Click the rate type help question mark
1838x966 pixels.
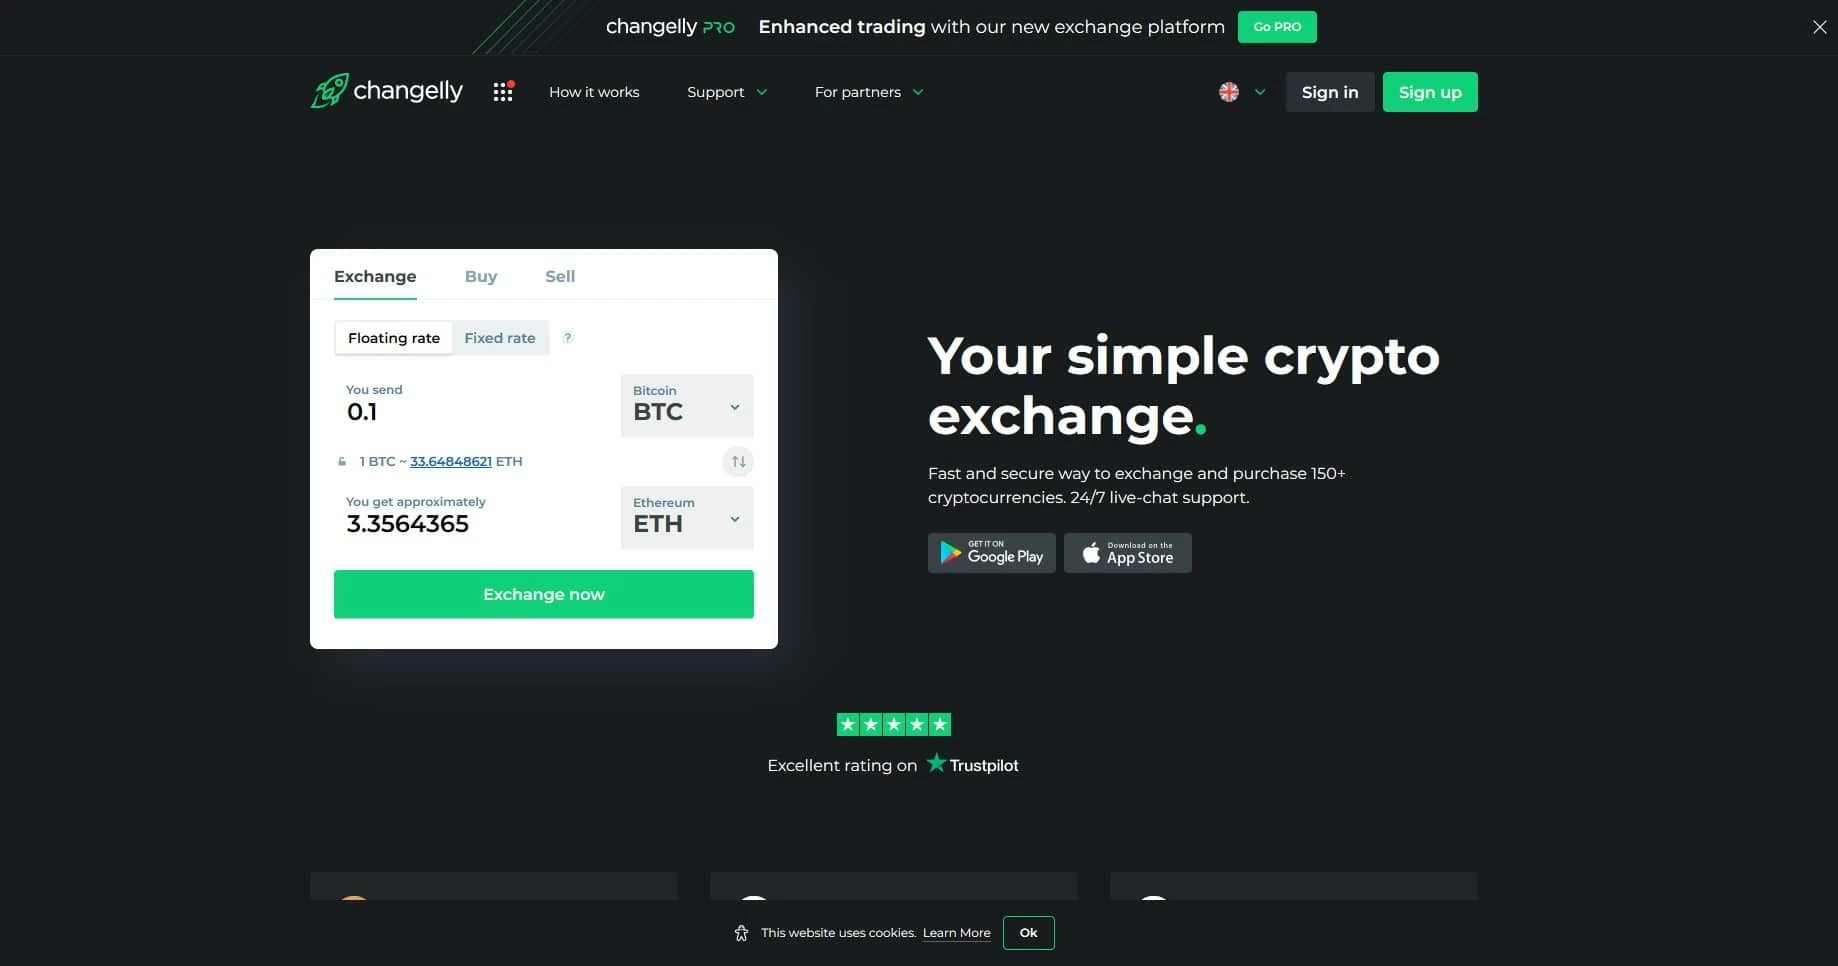pos(567,338)
